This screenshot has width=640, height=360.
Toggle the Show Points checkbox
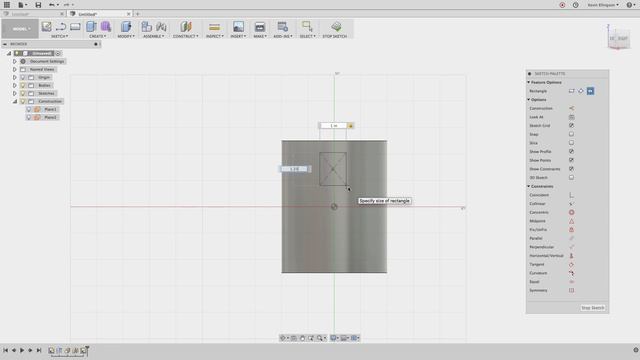(x=571, y=160)
